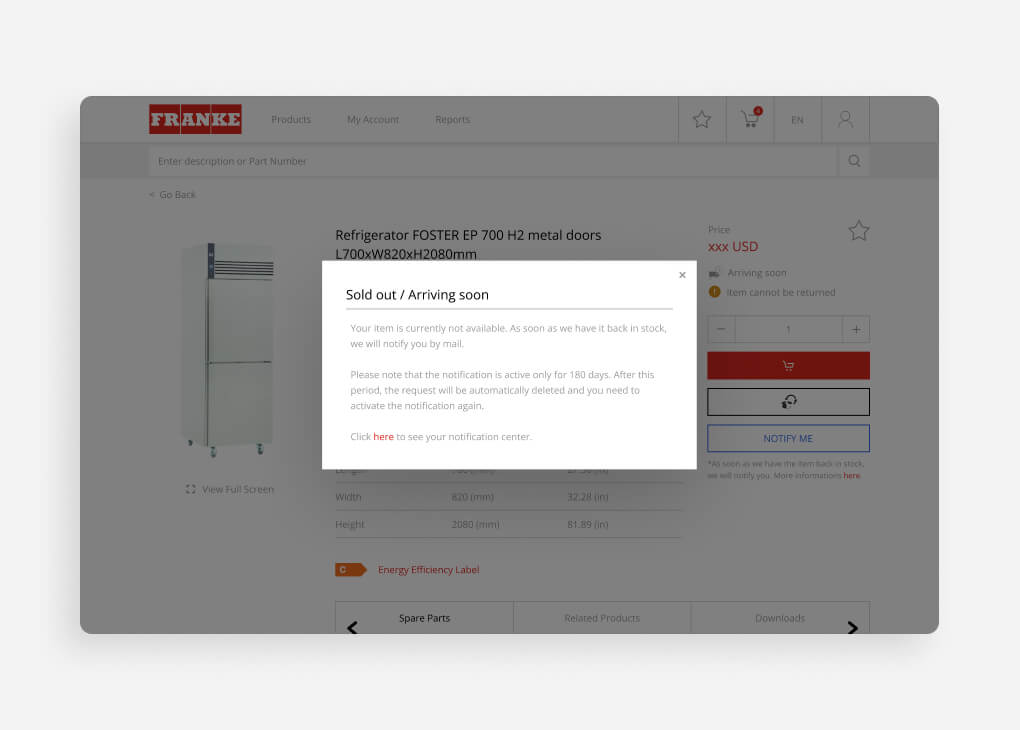
Task: Click the Franke logo
Action: [195, 119]
